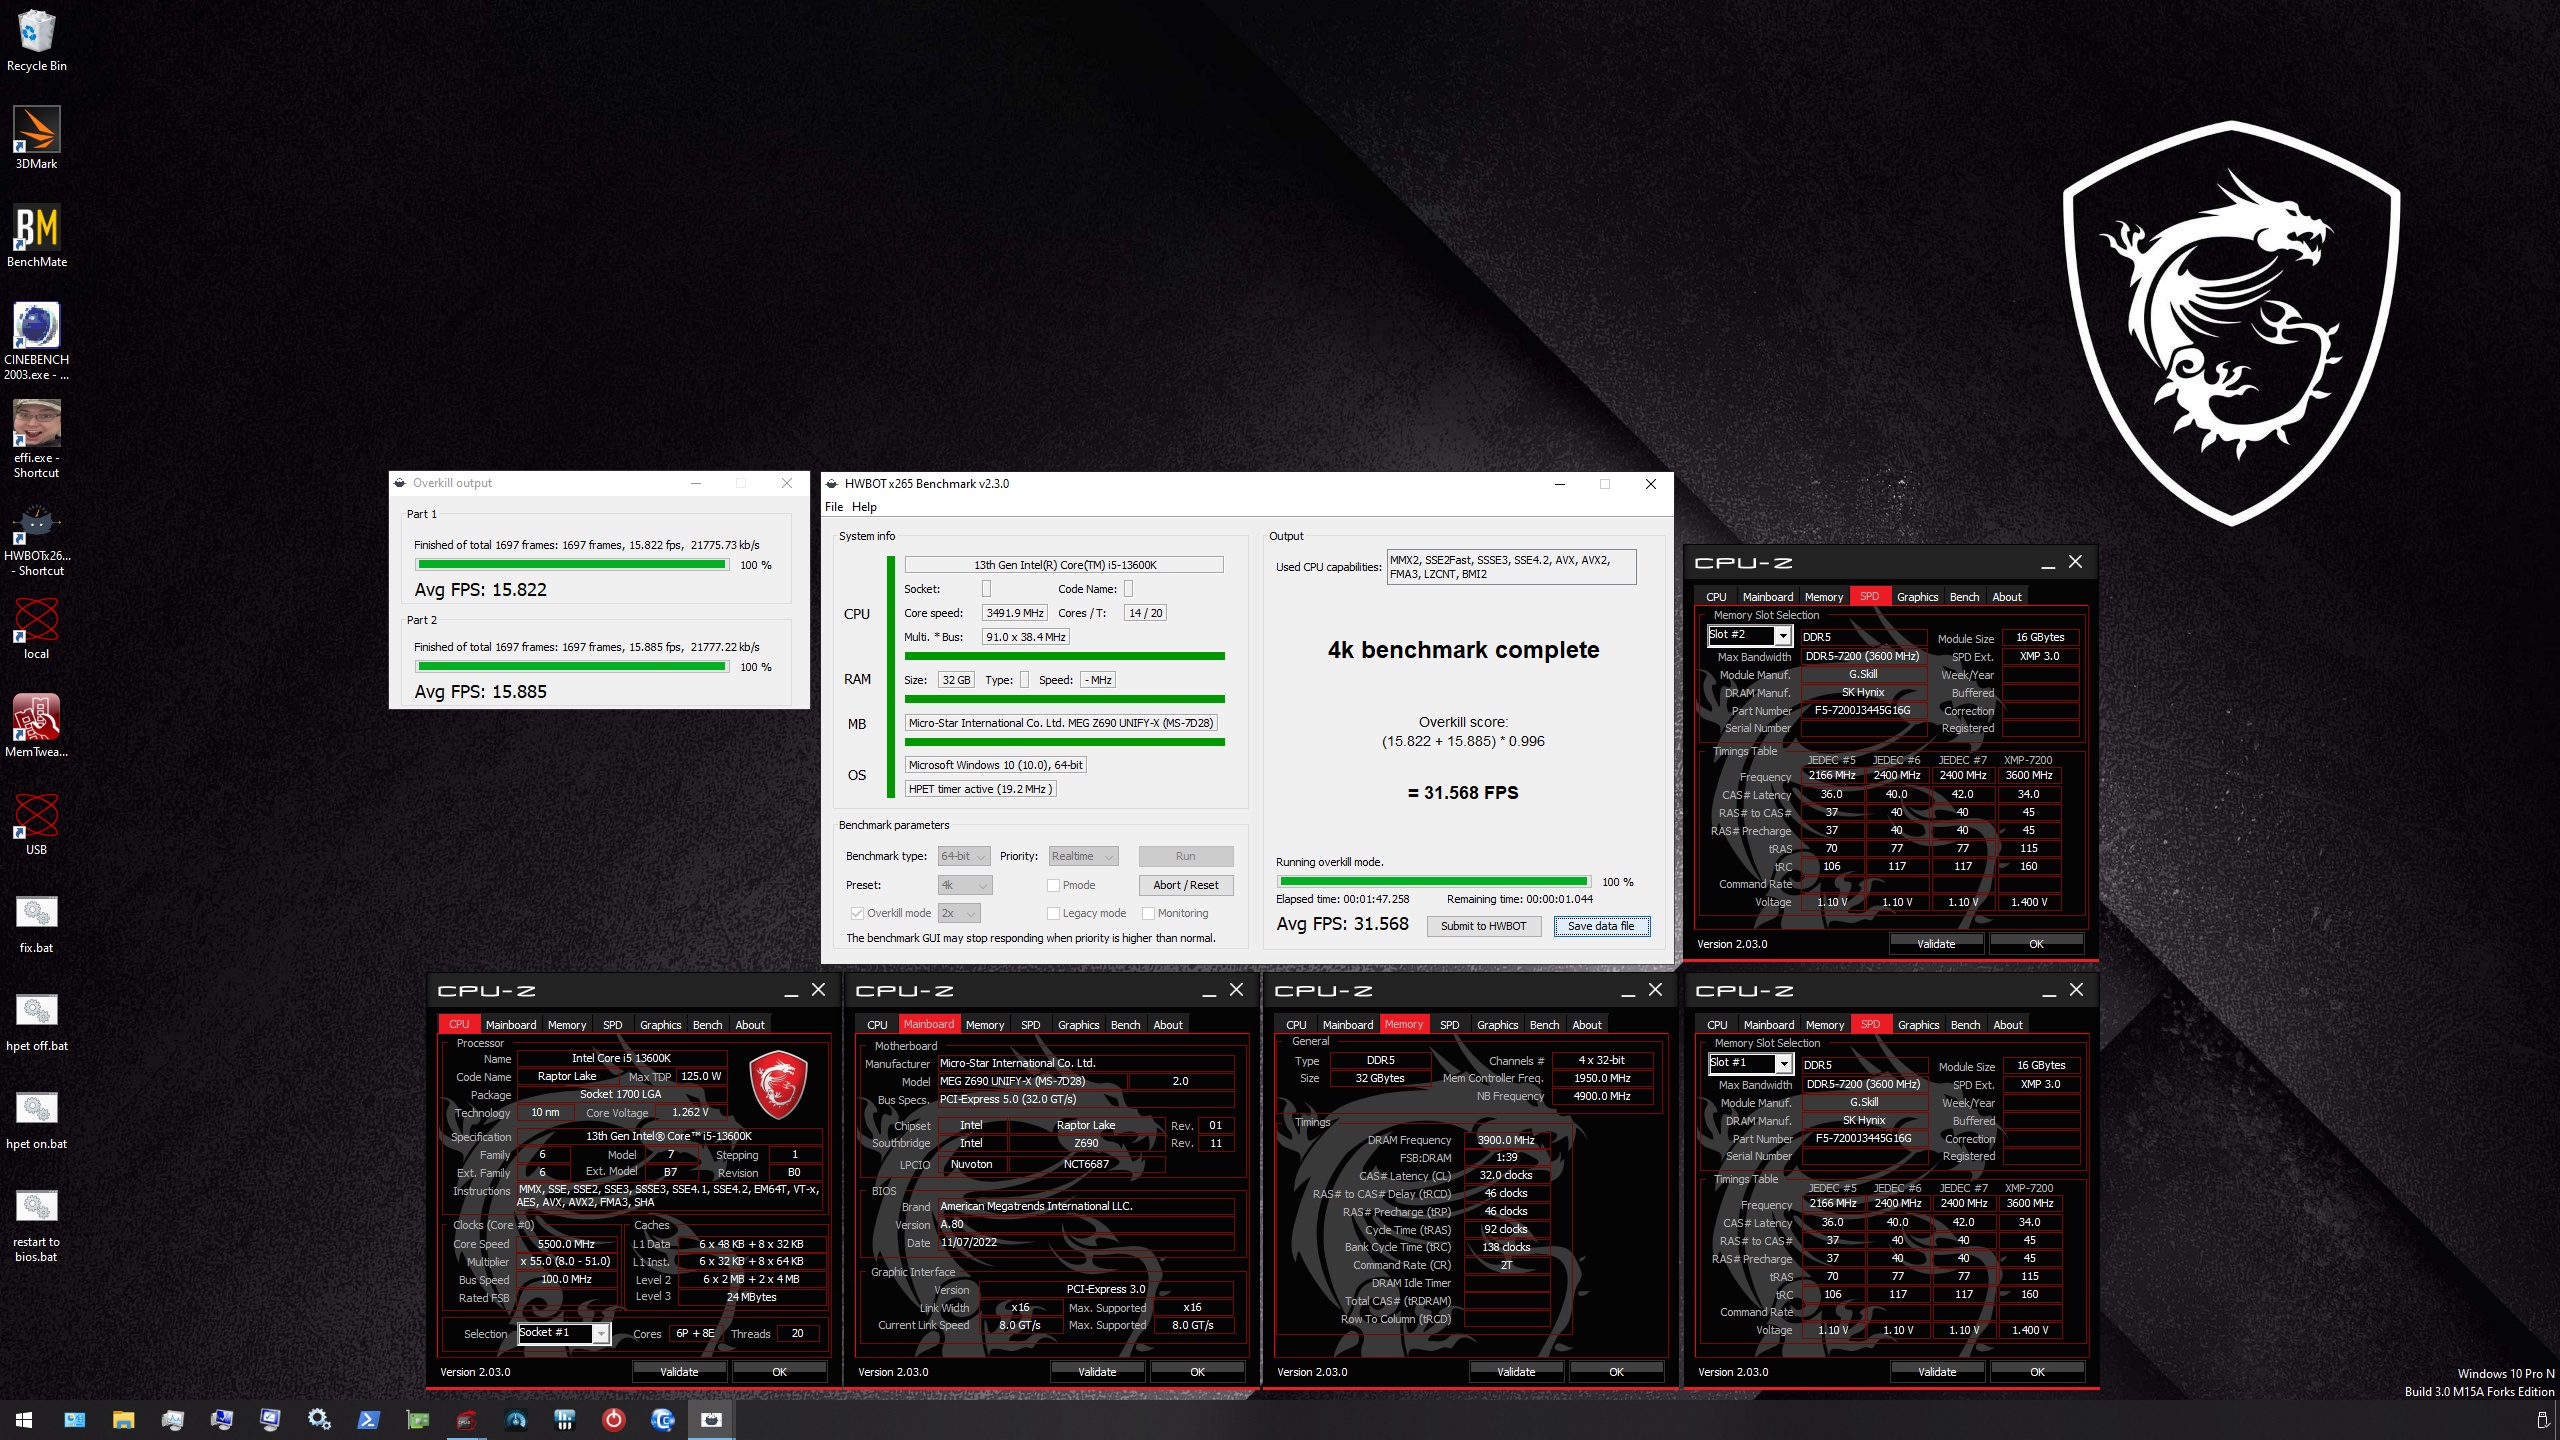Screen dimensions: 2560x1440
Task: Click the Core speed 3491.9 MHz field
Action: point(1014,613)
